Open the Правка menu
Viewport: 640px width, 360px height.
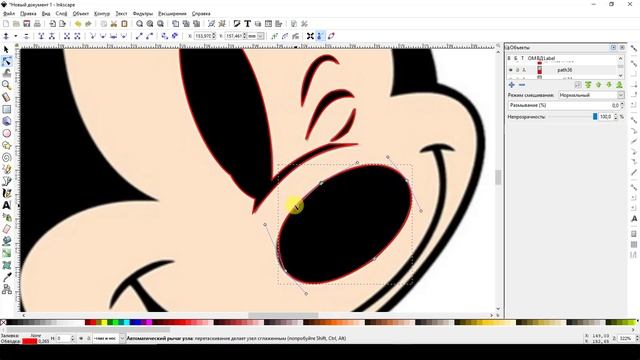pos(28,13)
